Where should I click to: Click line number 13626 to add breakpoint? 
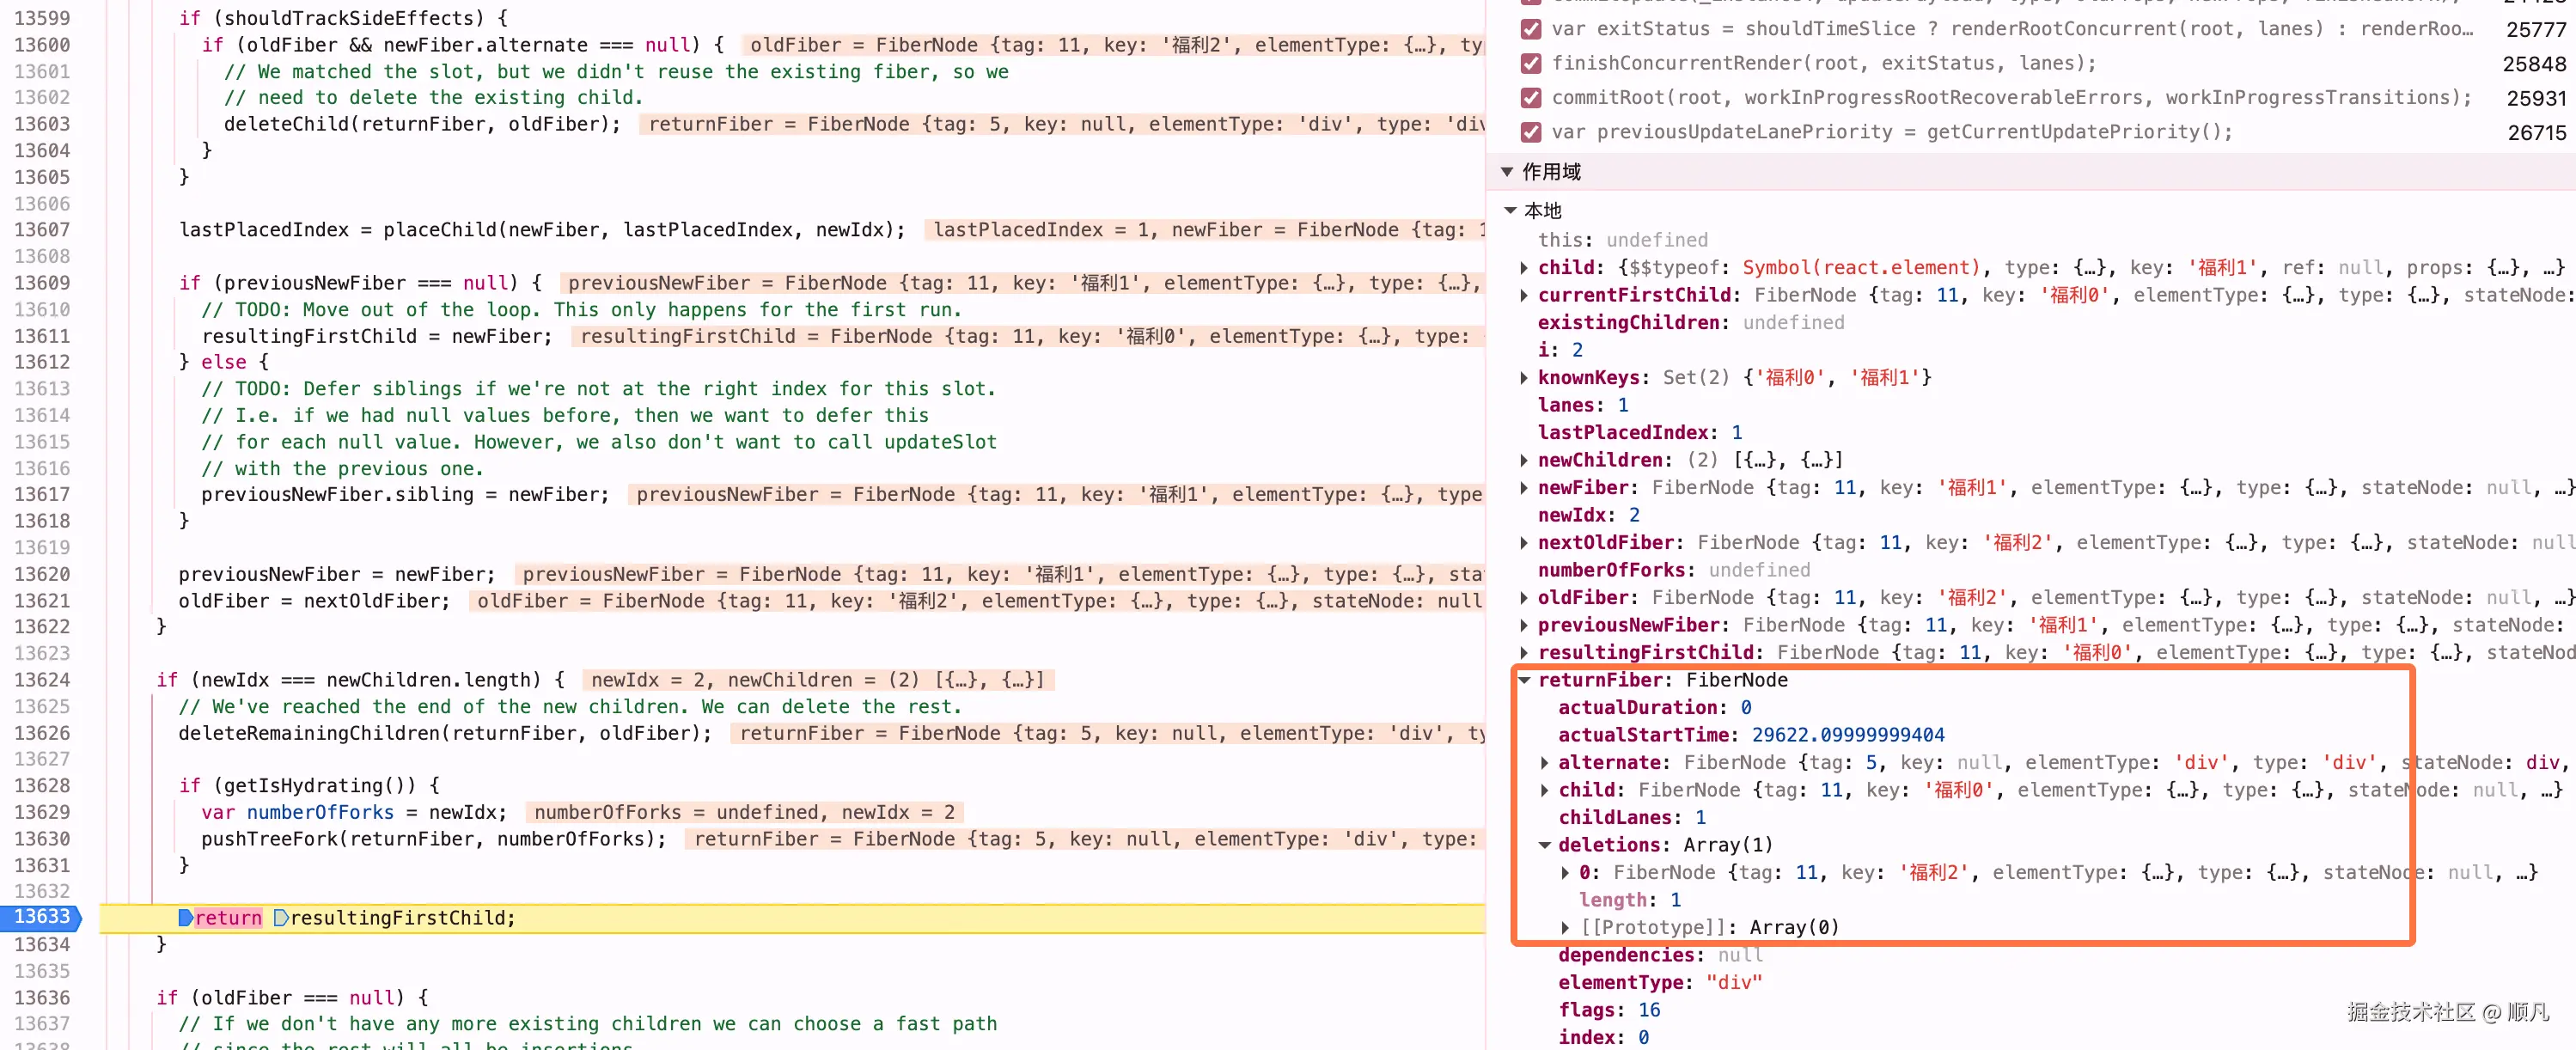(42, 733)
